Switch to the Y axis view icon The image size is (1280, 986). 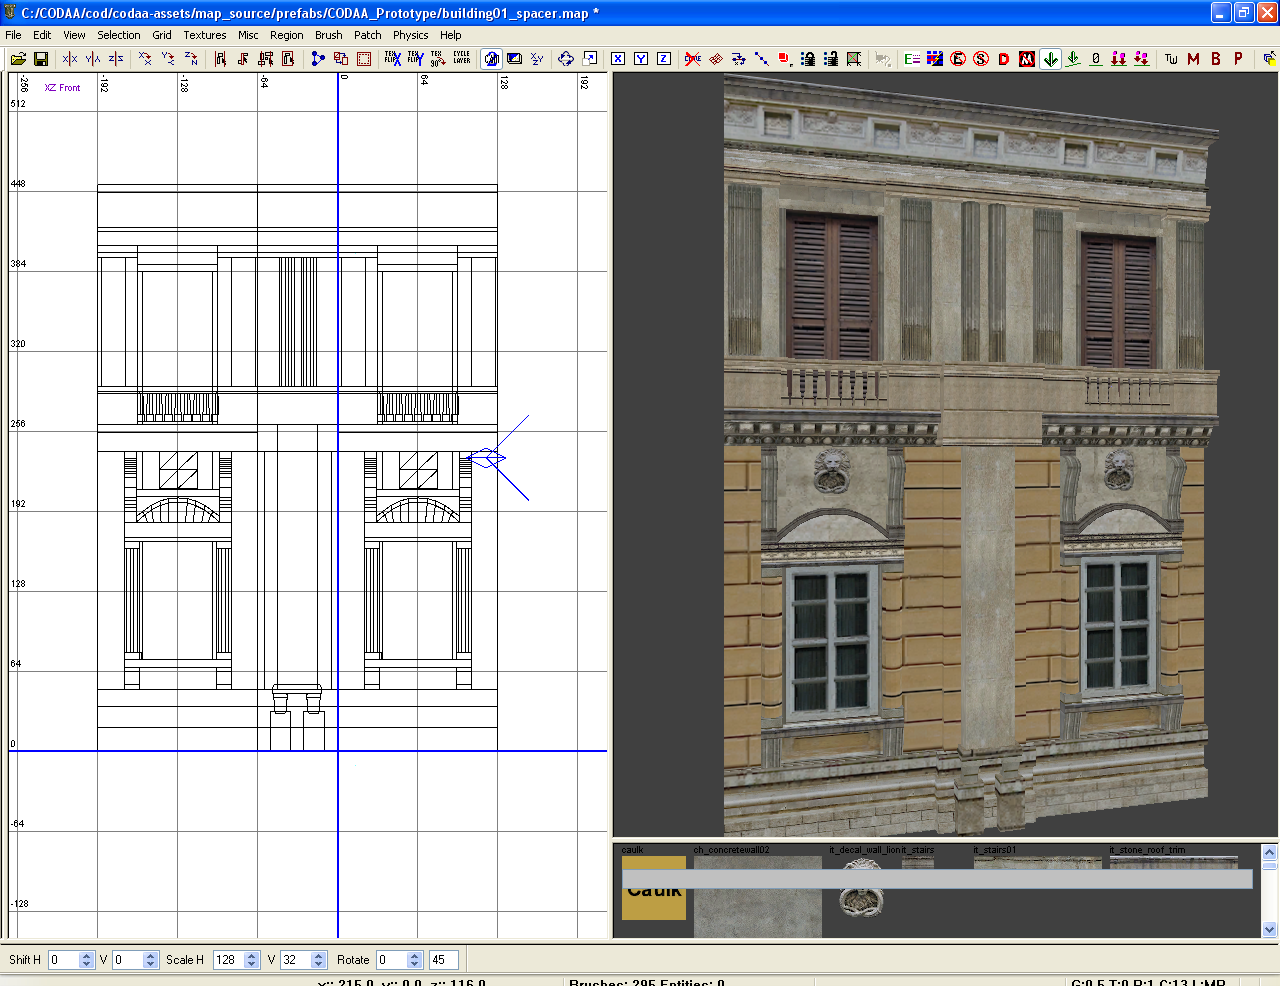[641, 59]
